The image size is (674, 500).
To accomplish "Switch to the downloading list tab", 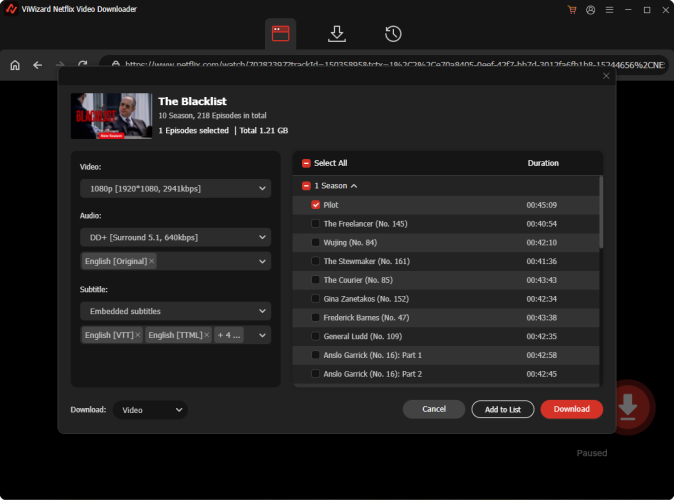I will [x=337, y=34].
